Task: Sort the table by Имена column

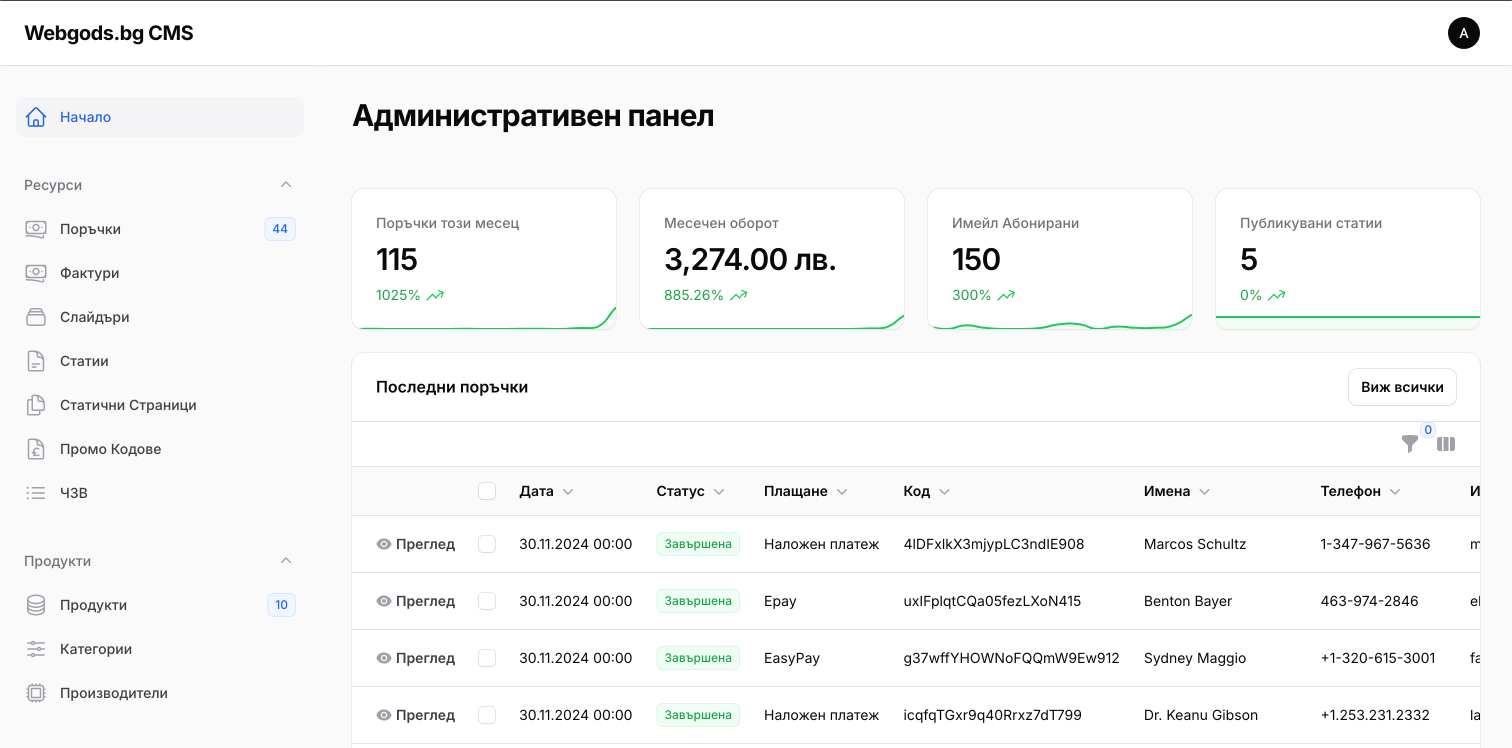Action: (x=1177, y=491)
